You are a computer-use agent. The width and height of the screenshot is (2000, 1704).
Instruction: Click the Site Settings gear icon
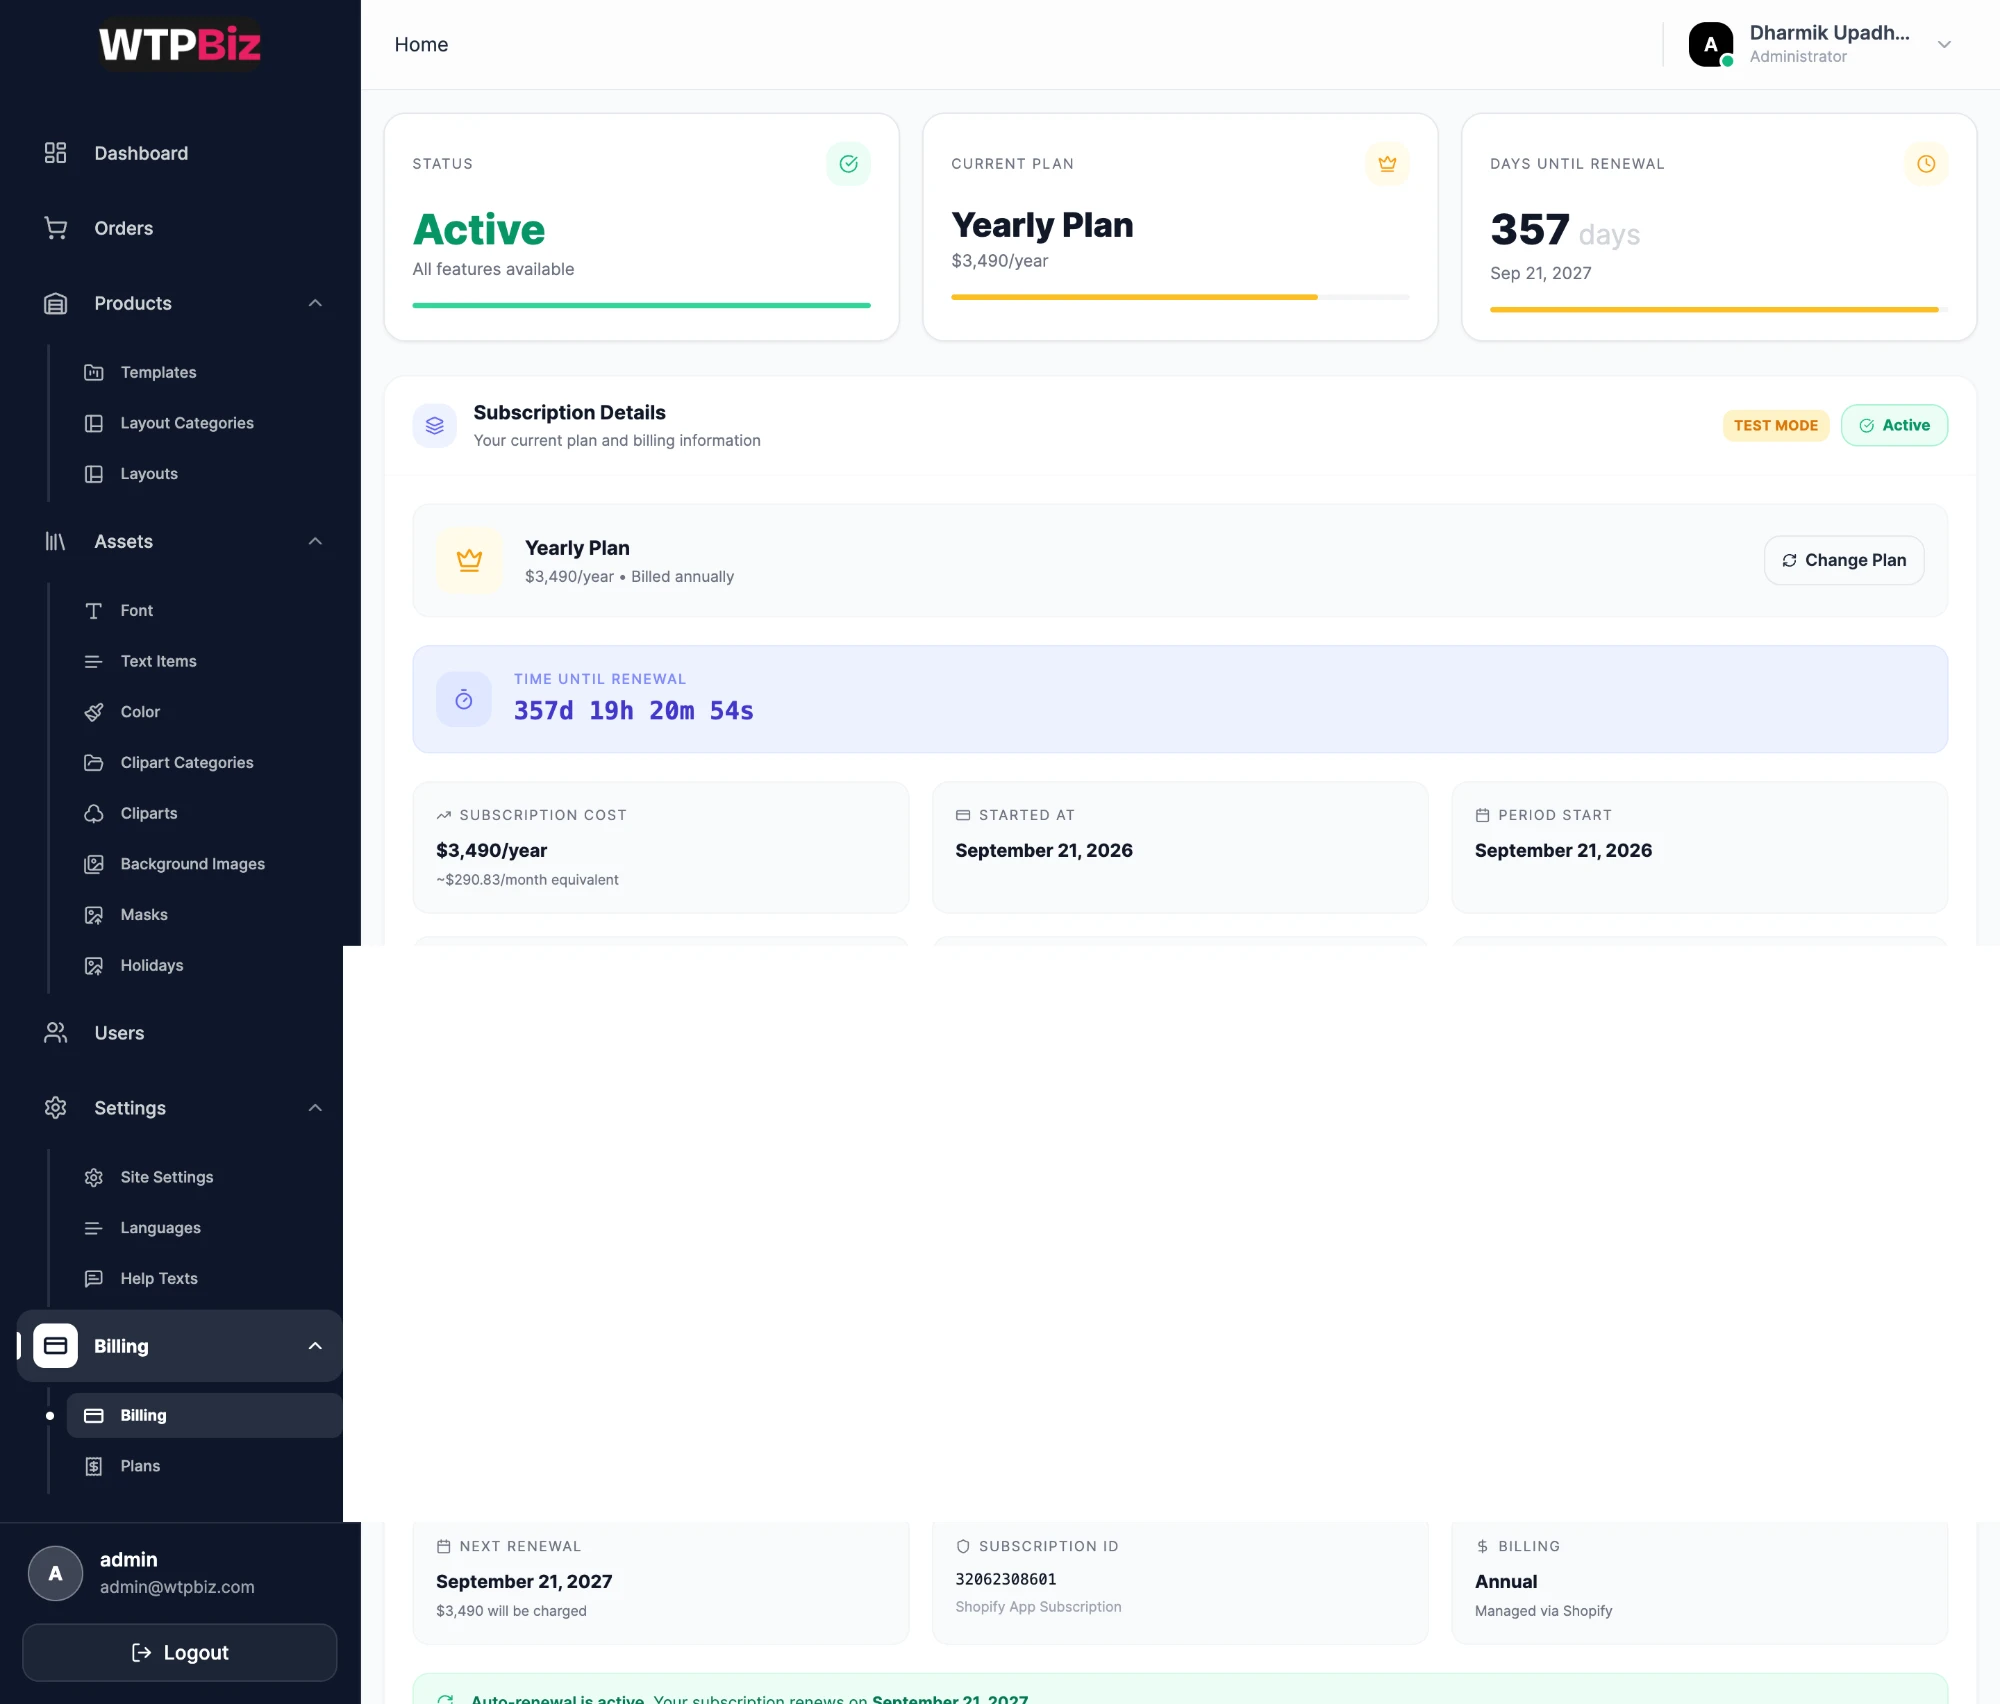[x=94, y=1177]
